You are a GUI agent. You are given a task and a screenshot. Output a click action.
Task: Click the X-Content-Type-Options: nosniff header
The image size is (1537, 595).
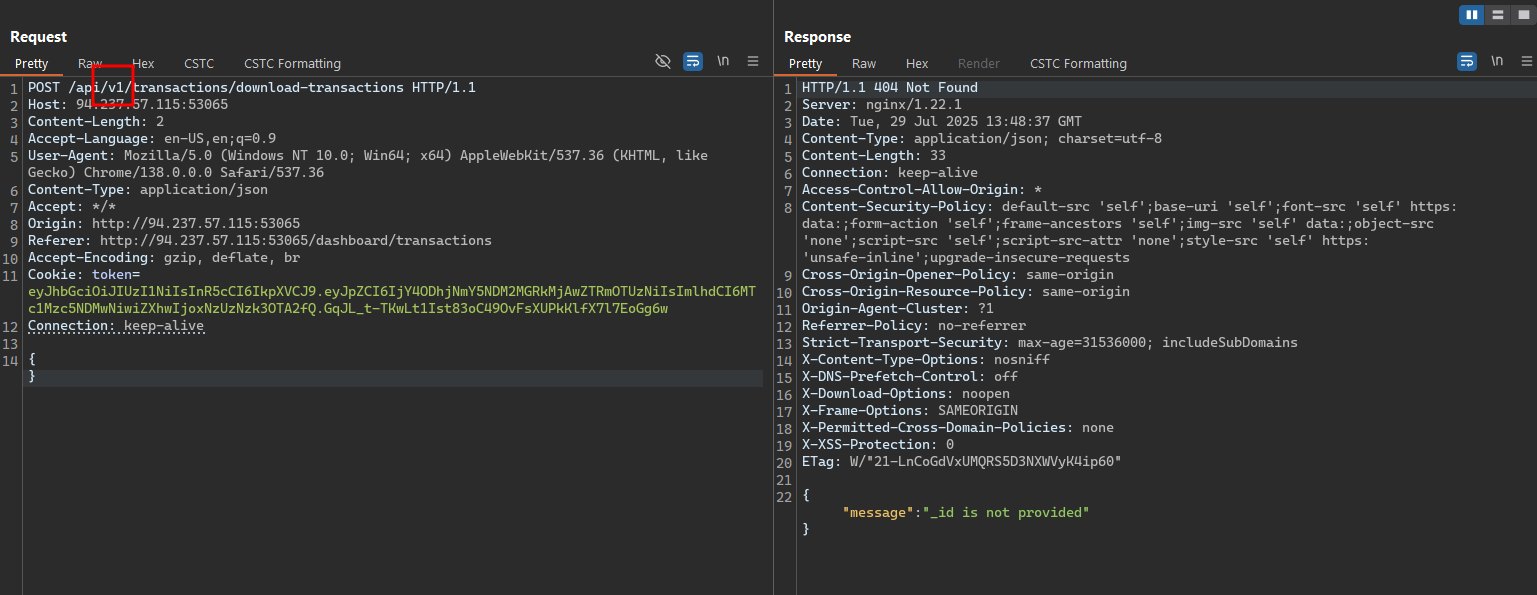click(x=926, y=359)
